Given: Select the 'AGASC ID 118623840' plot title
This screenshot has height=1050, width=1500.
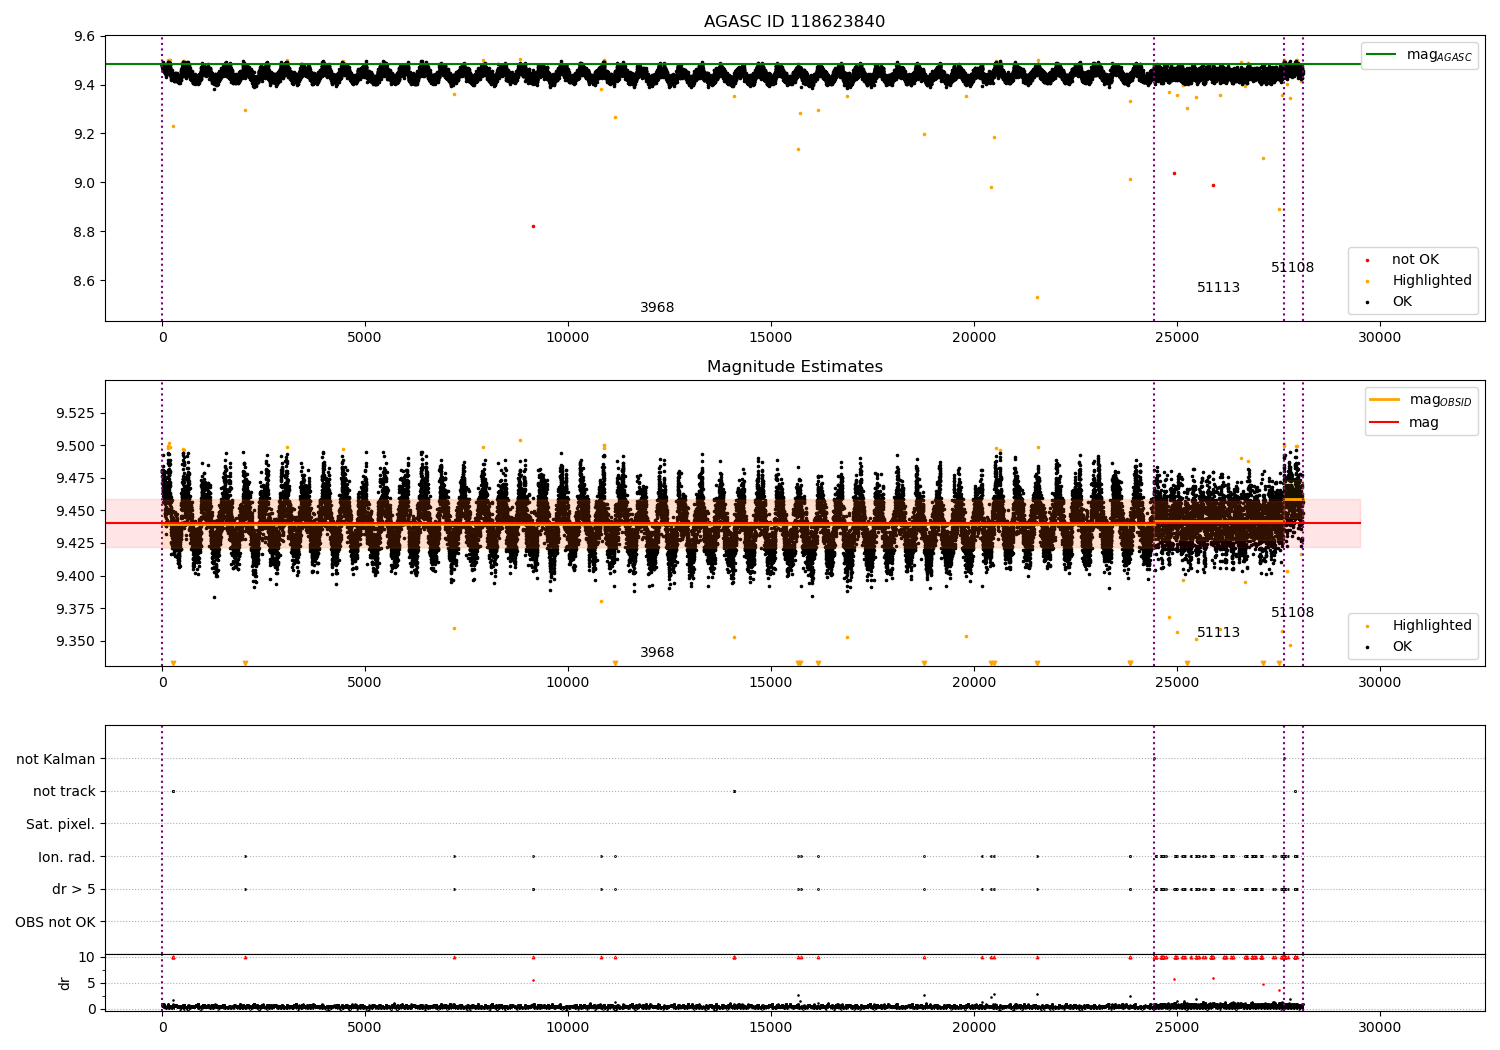Looking at the screenshot, I should click(794, 22).
